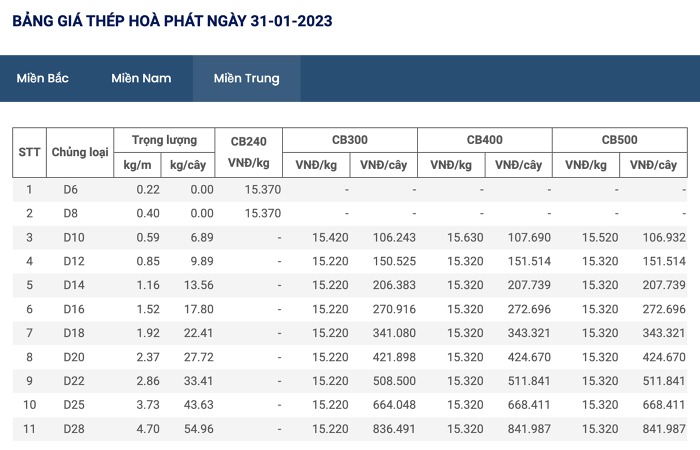Click the page title dated 31-01-2023
The height and width of the screenshot is (450, 700).
click(172, 21)
